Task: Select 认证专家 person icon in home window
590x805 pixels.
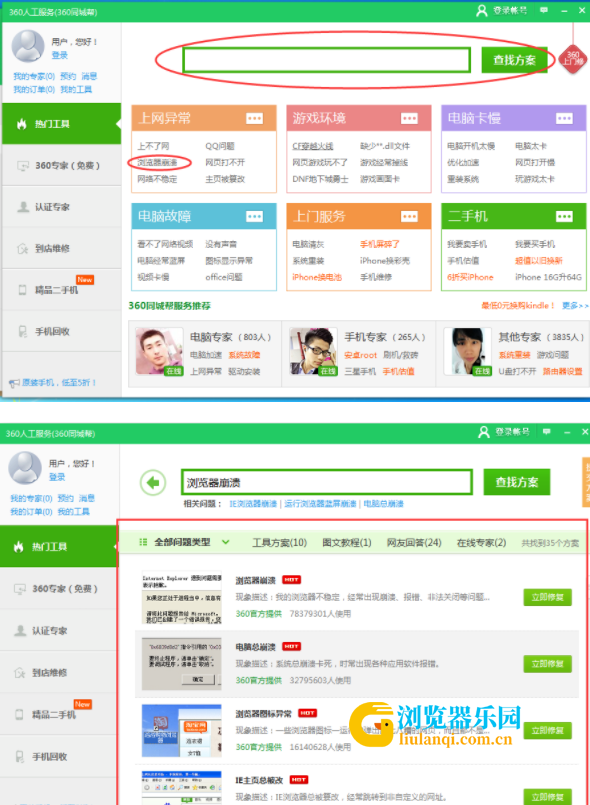Action: pos(23,207)
